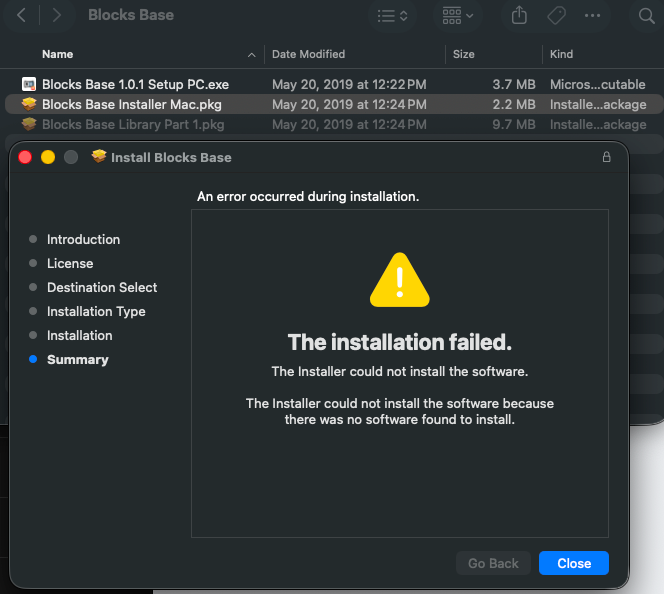Click 'Micros...cutable' kind cell

coord(598,84)
